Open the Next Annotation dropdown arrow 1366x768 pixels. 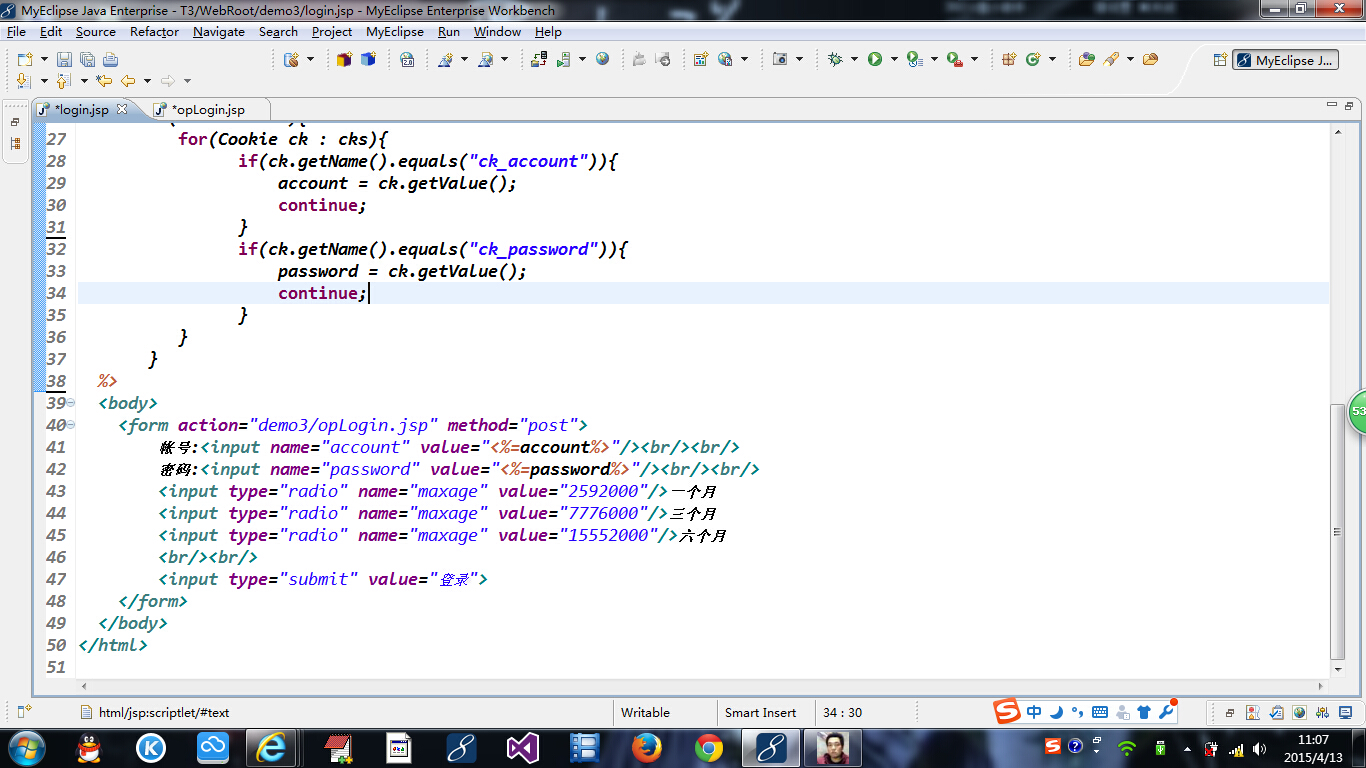(43, 81)
